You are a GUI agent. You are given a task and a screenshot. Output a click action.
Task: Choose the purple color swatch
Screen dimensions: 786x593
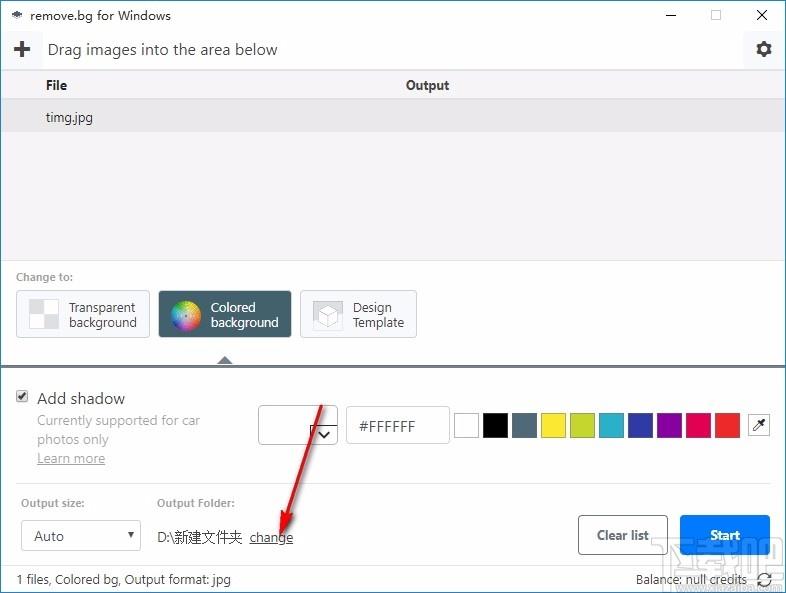pos(670,426)
